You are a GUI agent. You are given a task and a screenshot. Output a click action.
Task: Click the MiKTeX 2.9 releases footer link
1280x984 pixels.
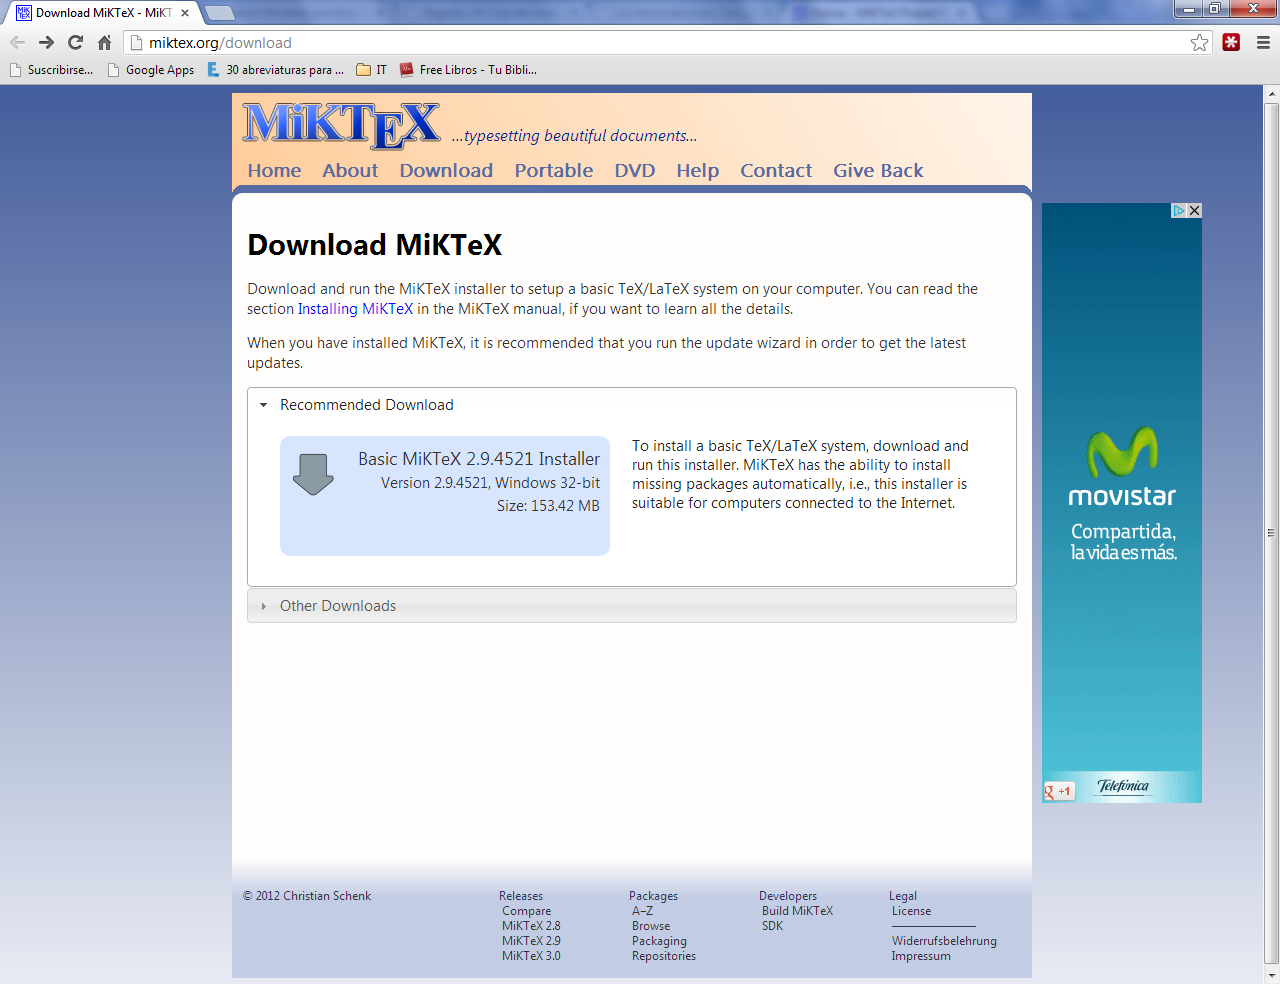pyautogui.click(x=531, y=941)
